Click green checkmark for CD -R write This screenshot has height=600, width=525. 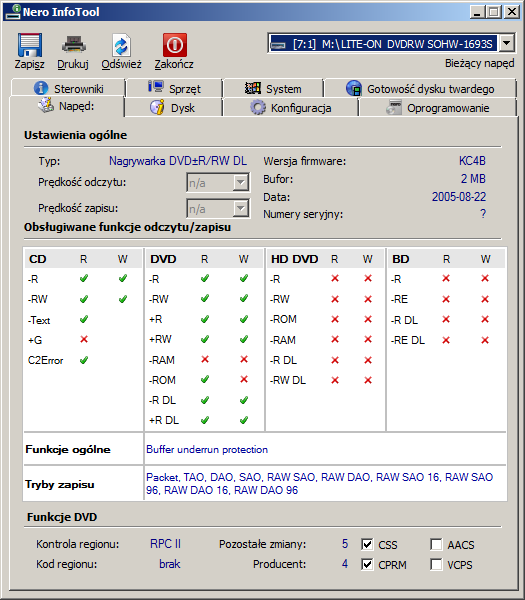(122, 279)
